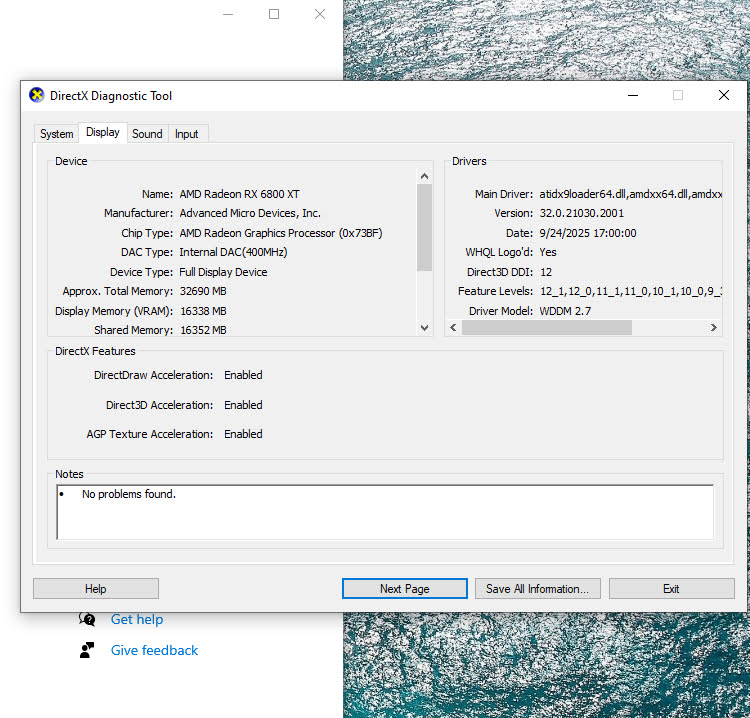Minimize the background Settings window
Viewport: 750px width, 718px height.
point(228,14)
